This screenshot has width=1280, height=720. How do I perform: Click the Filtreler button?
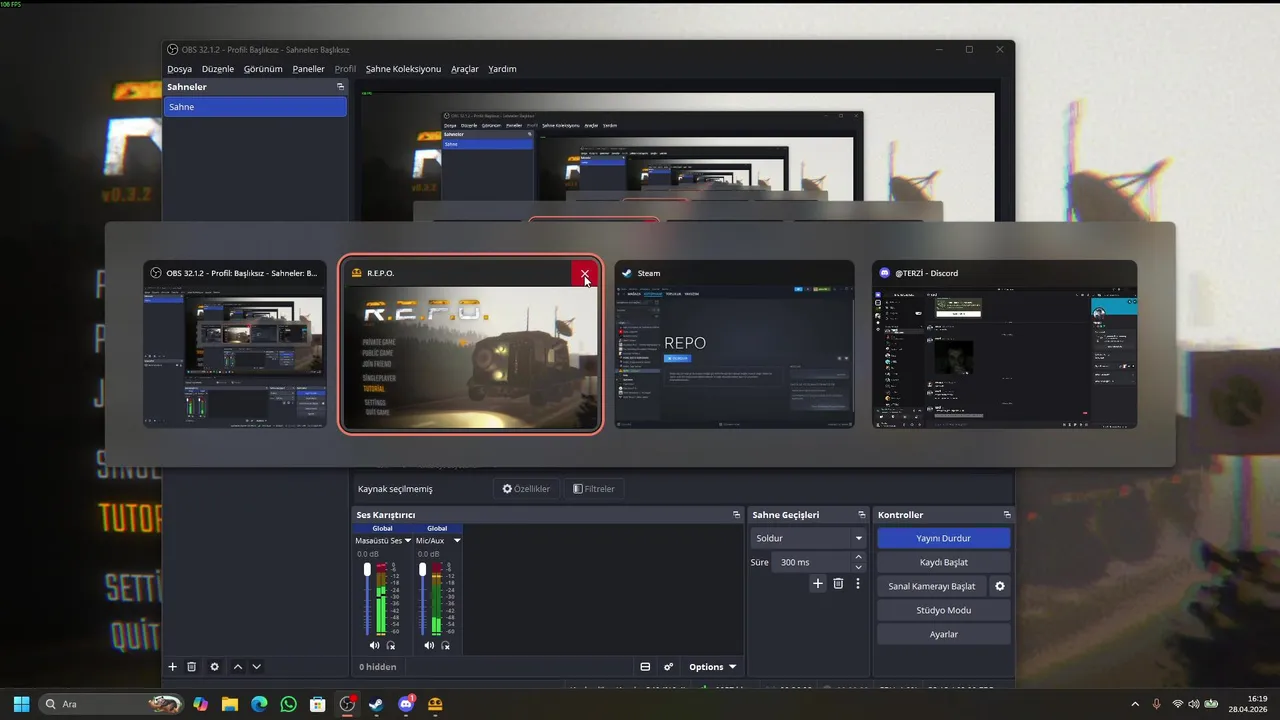point(594,489)
